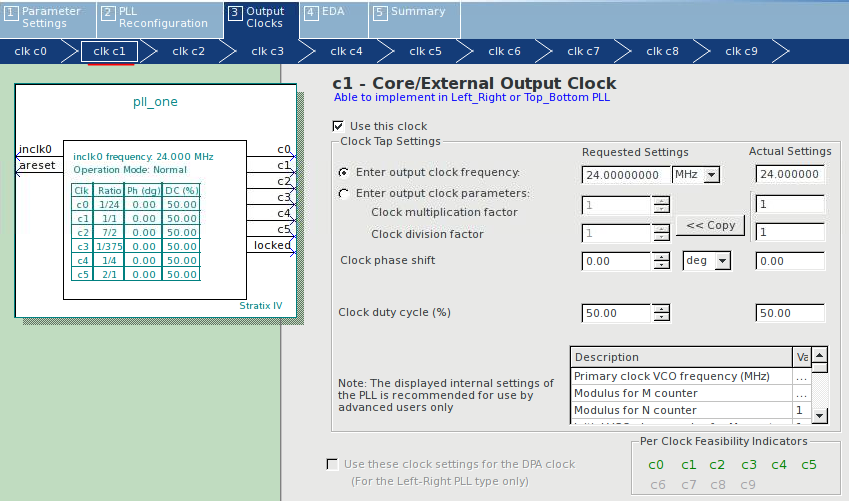
Task: Select the clk c6 page
Action: click(x=505, y=51)
